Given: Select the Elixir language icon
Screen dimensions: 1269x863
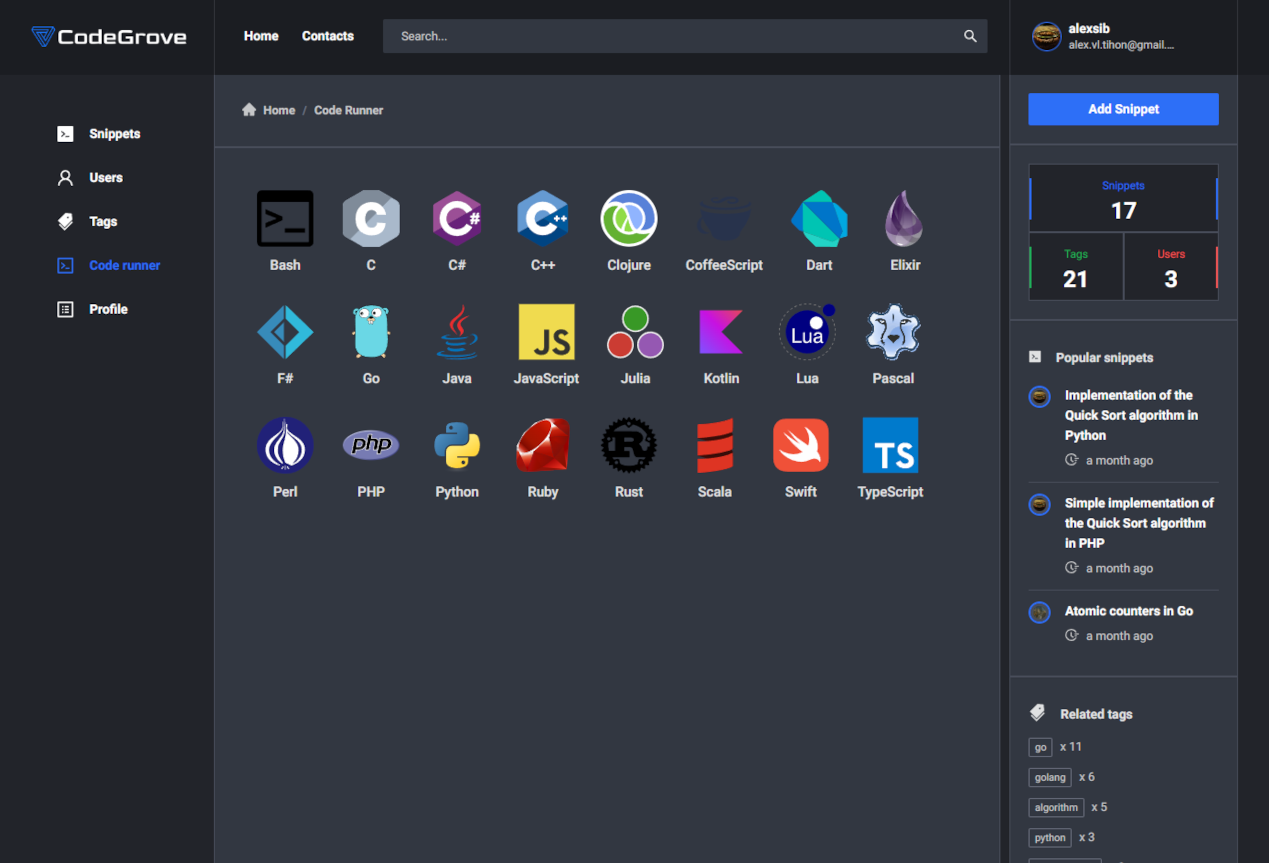Looking at the screenshot, I should coord(905,218).
